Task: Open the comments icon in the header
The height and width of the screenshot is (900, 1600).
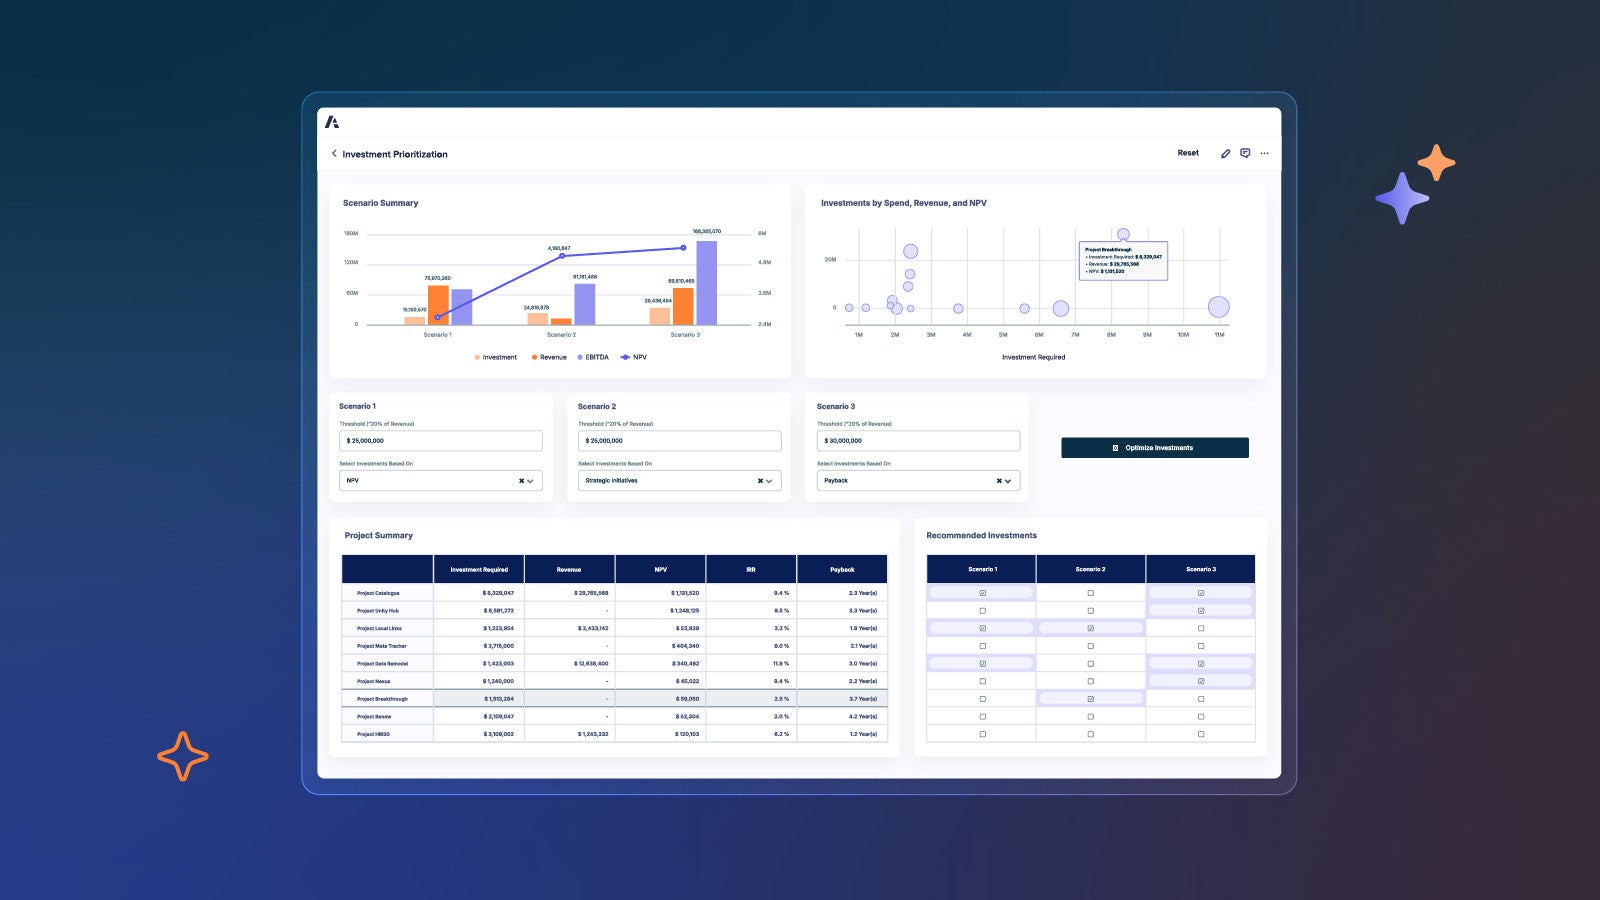Action: [x=1245, y=153]
